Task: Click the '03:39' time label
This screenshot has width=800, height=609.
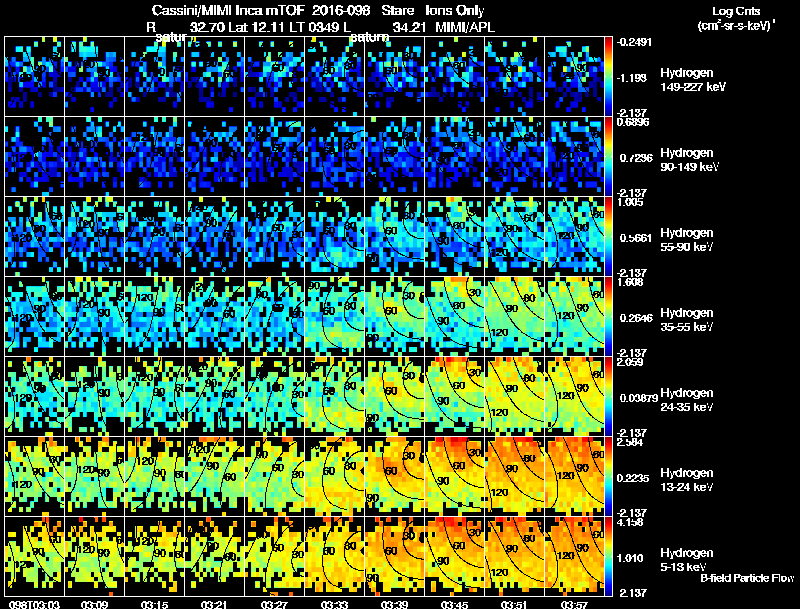Action: point(394,605)
